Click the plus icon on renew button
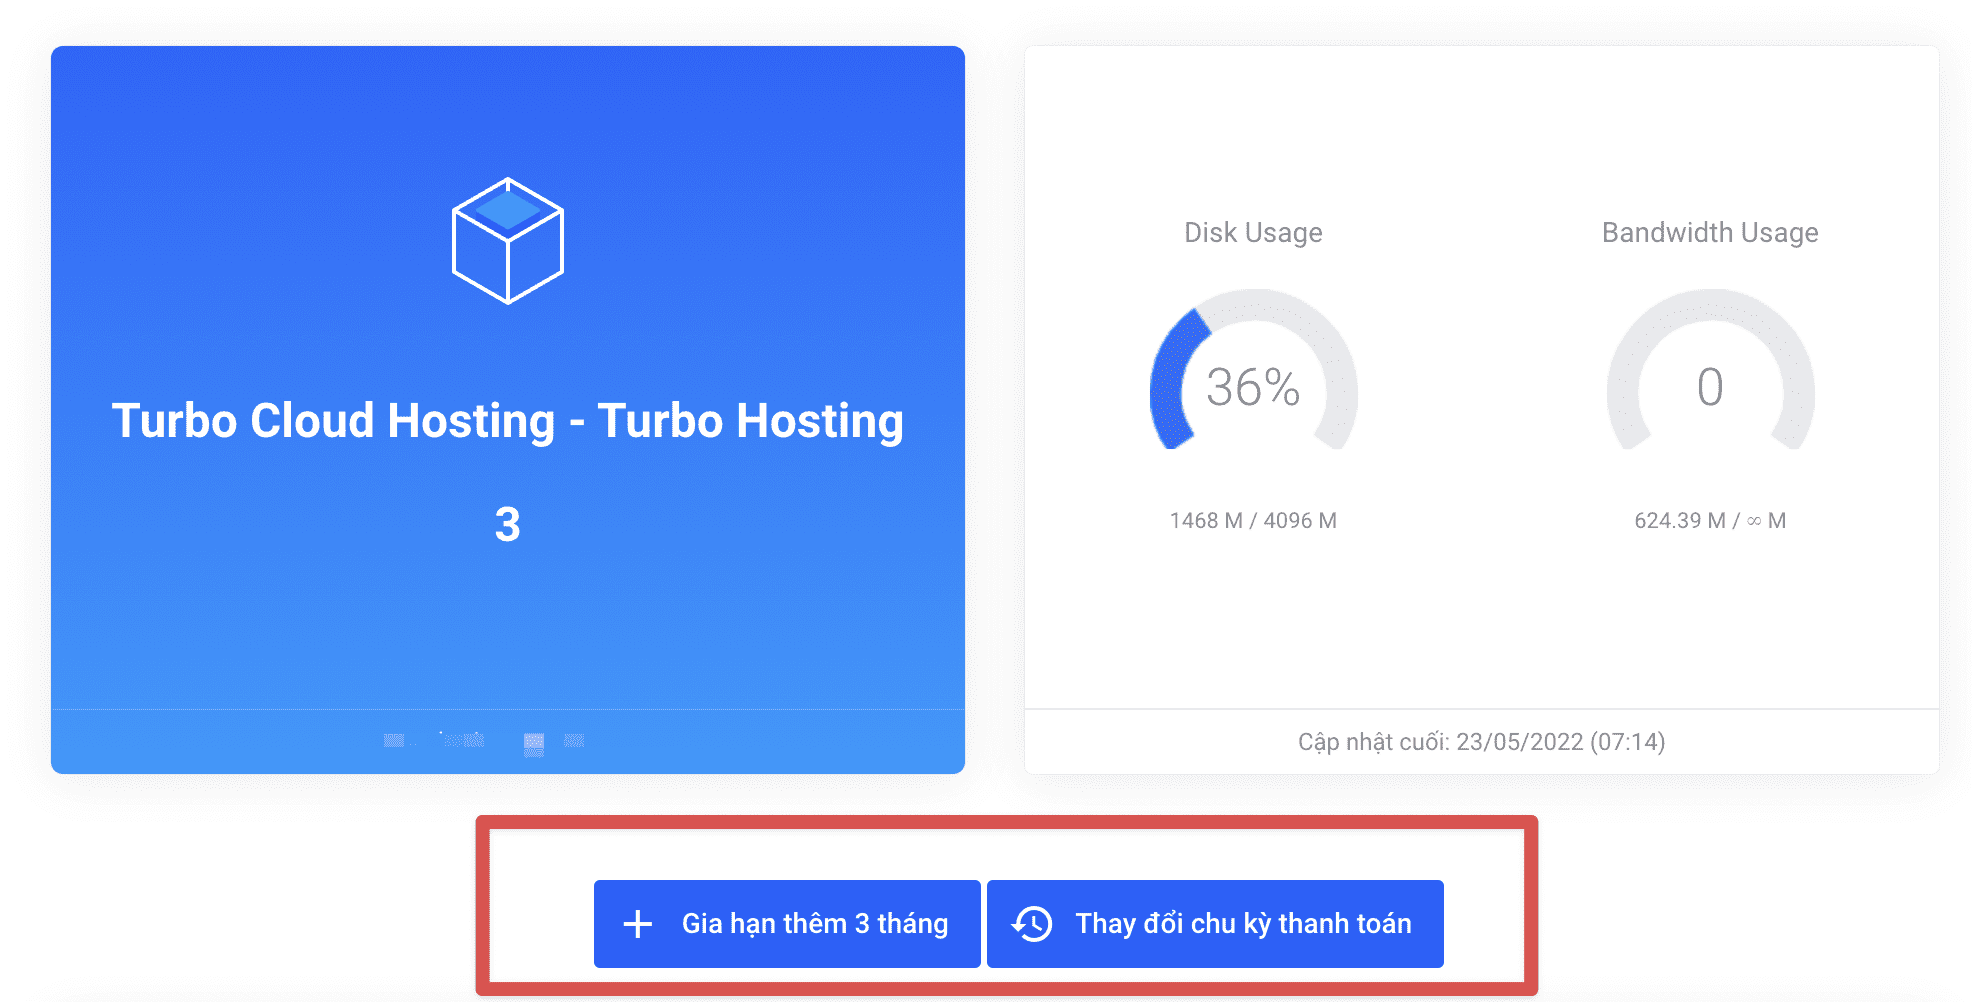Screen dimensions: 1972x1002 (x=637, y=924)
